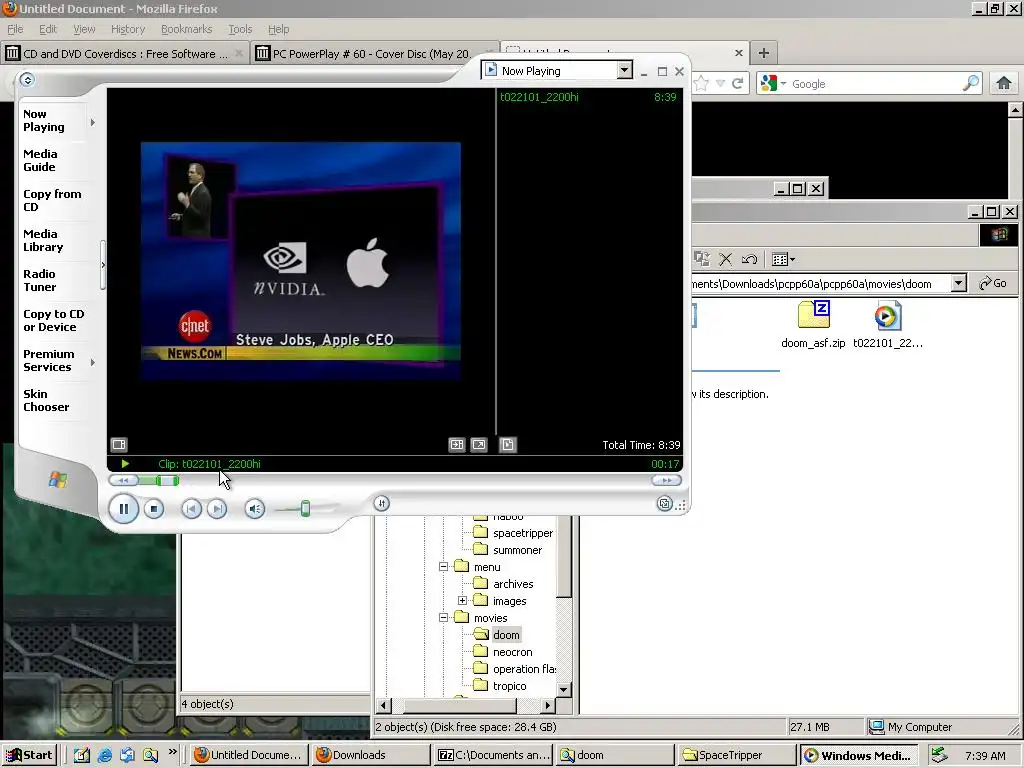Open the Media Guide section

pyautogui.click(x=40, y=161)
